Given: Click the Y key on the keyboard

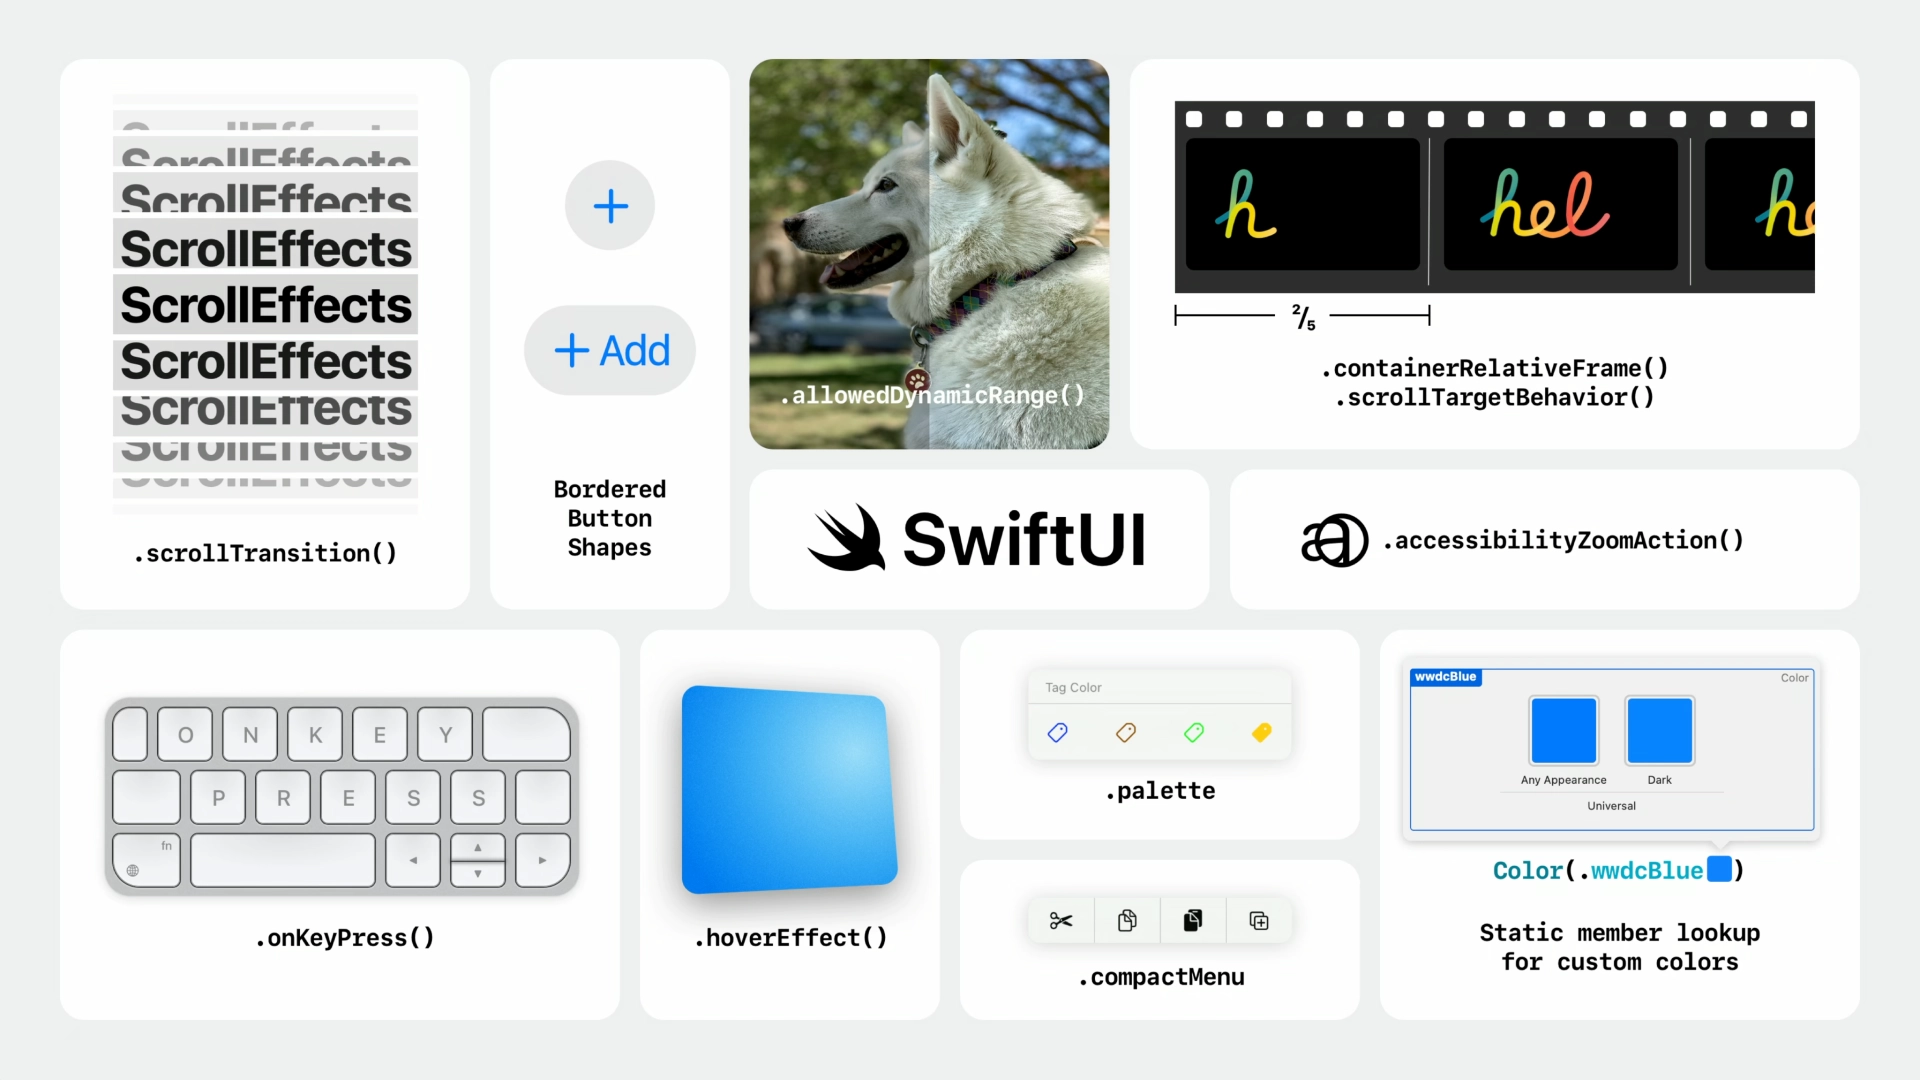Looking at the screenshot, I should (x=445, y=735).
